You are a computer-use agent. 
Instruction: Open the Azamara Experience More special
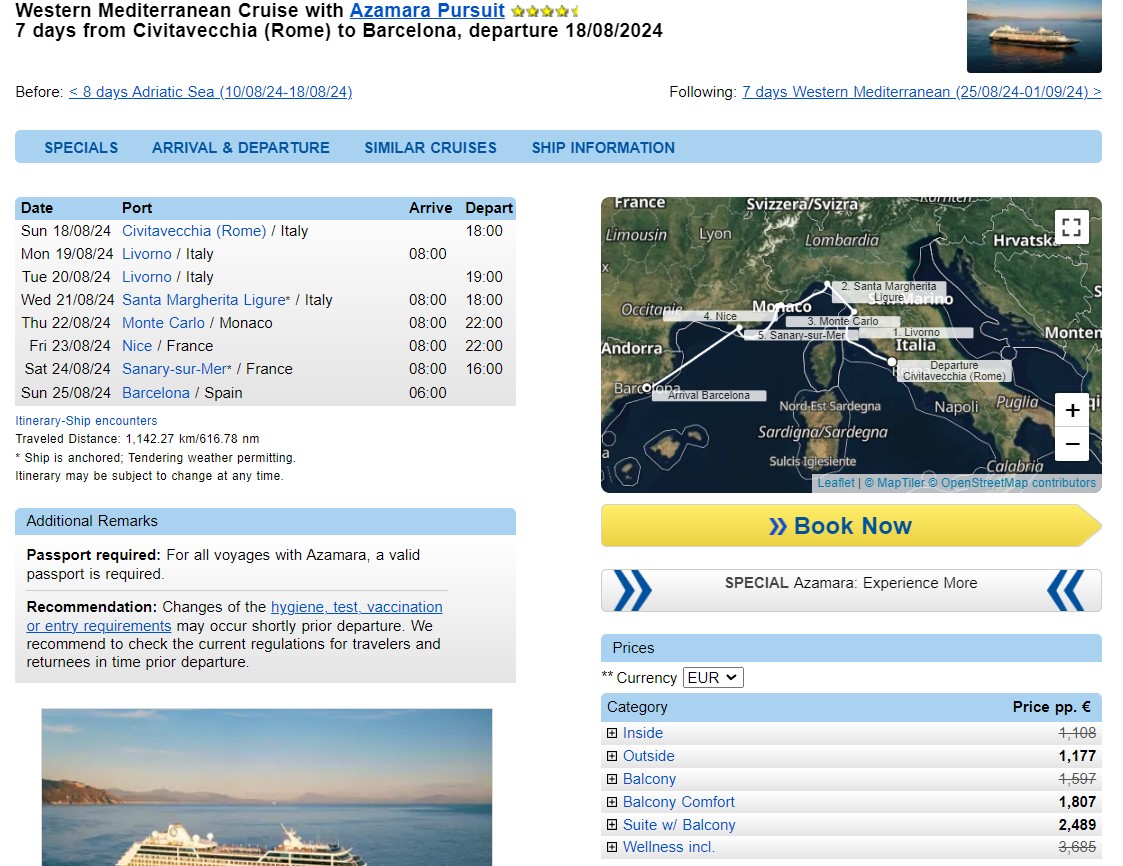(x=851, y=583)
